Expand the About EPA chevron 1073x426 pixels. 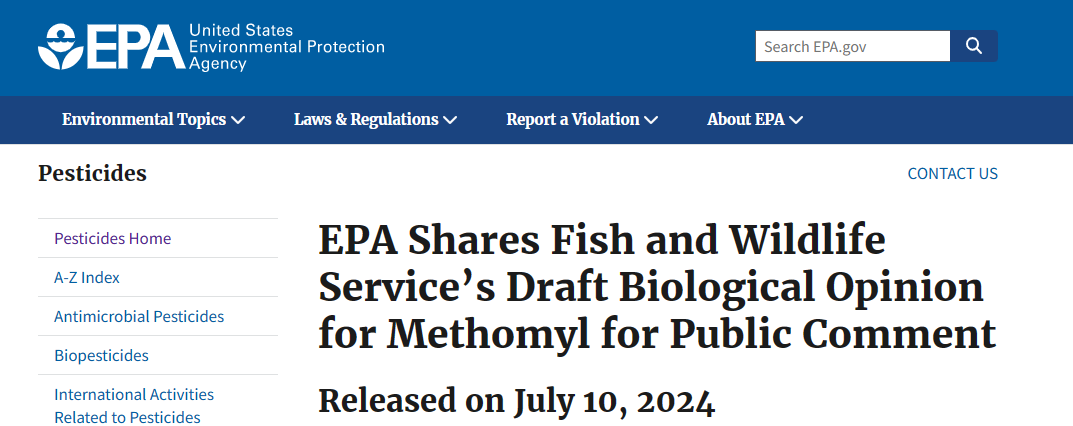(x=796, y=120)
